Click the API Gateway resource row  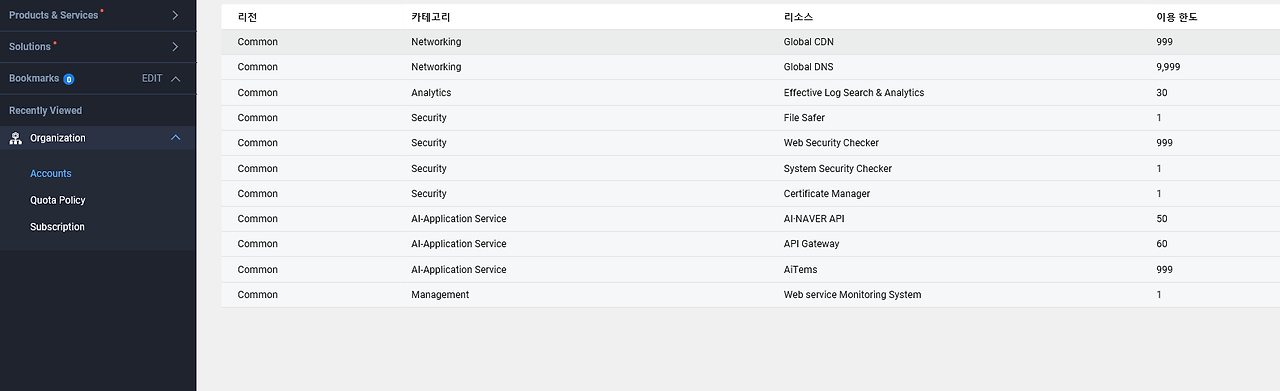(750, 244)
